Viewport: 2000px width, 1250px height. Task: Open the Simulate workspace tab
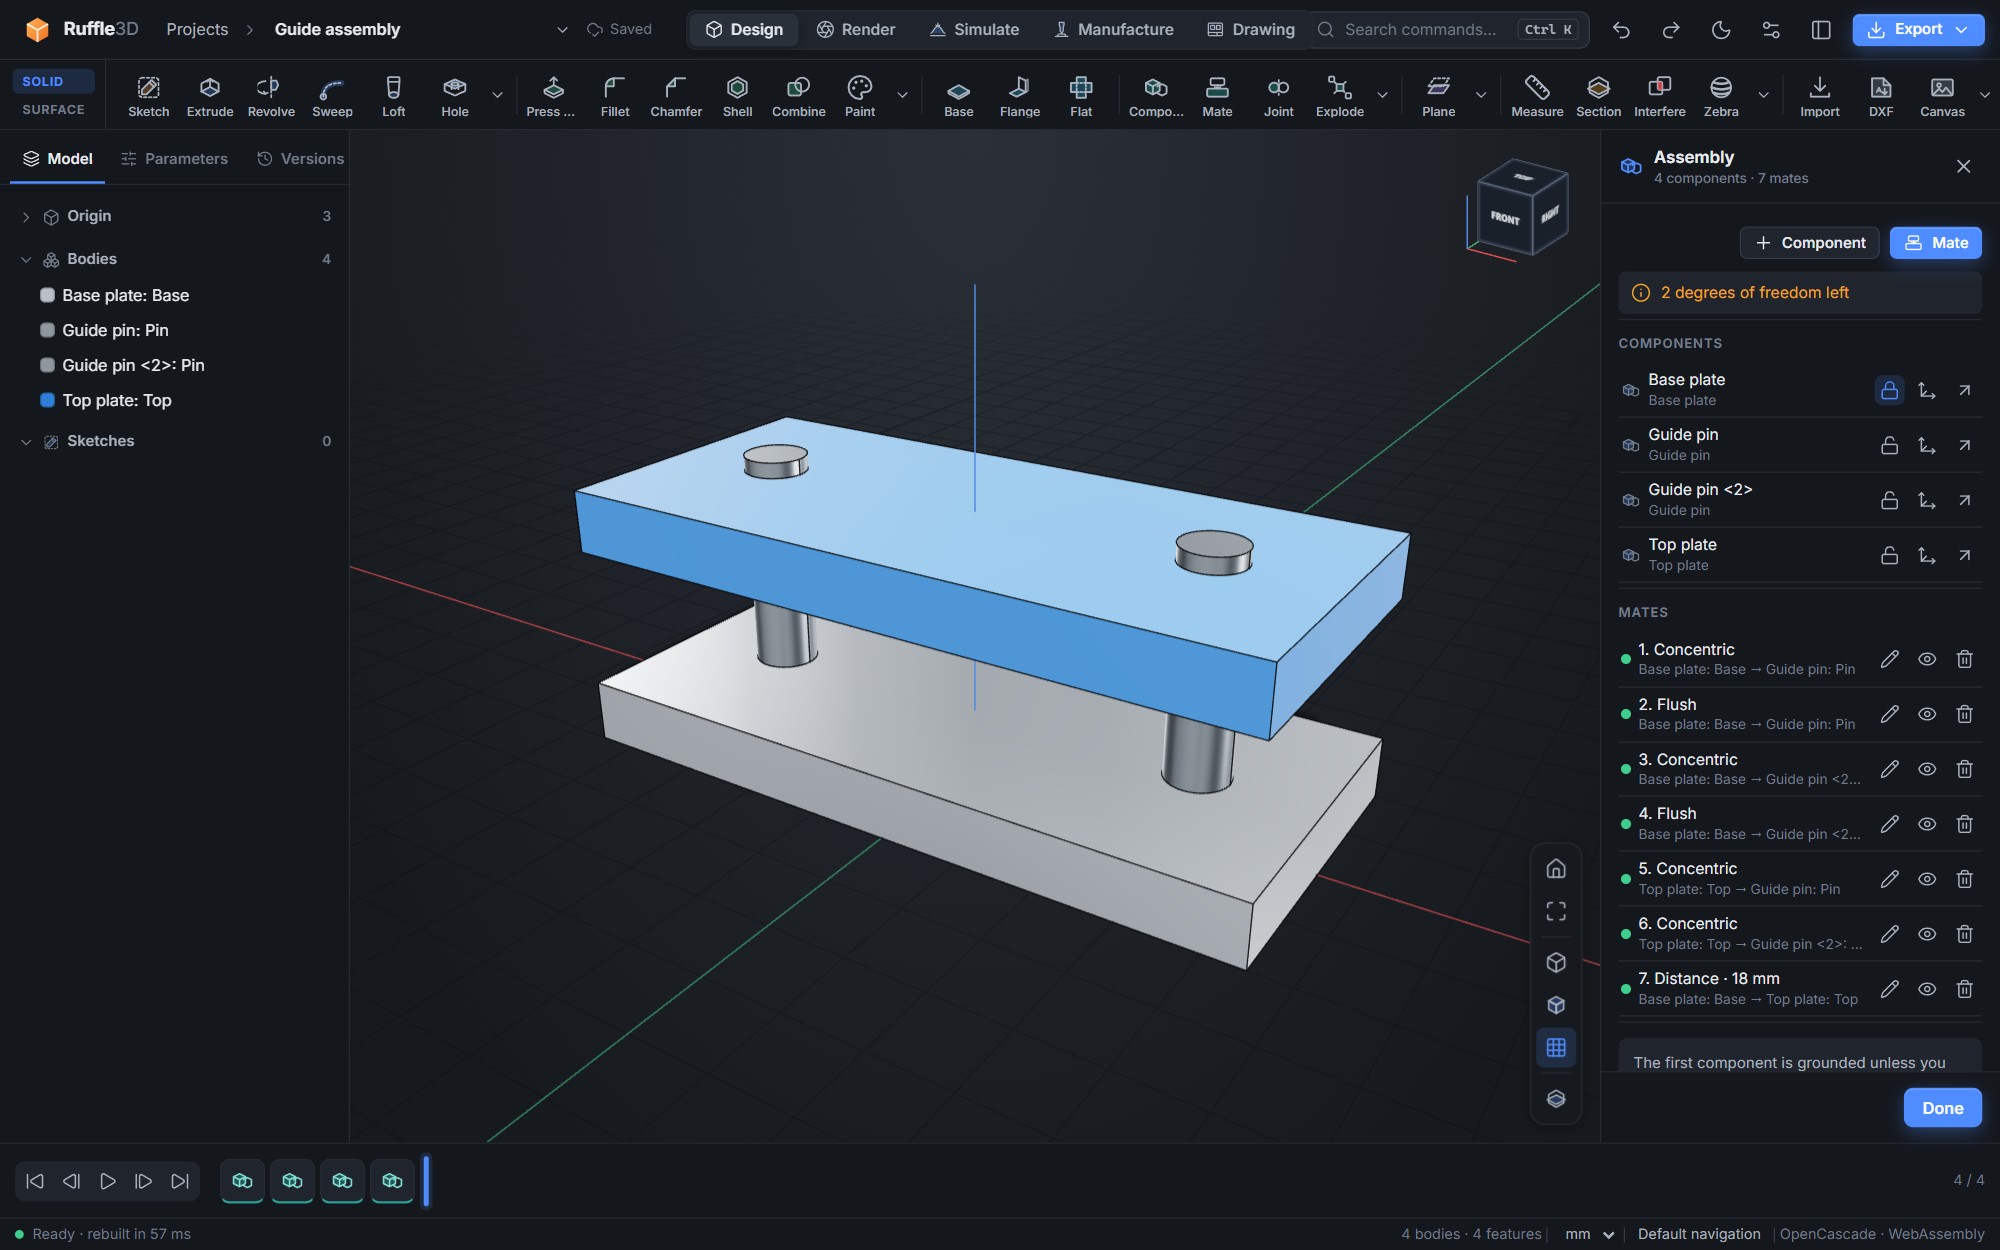point(974,30)
